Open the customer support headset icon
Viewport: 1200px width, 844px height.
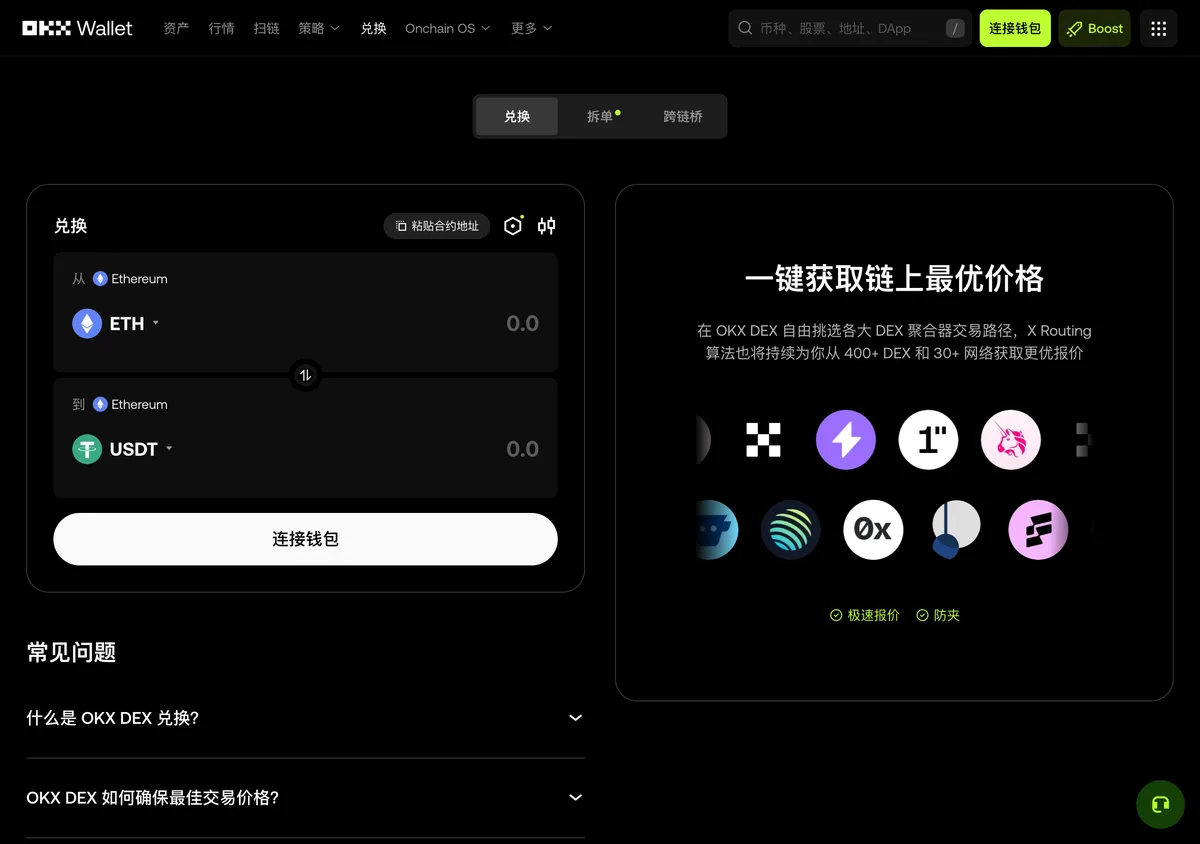[1160, 804]
